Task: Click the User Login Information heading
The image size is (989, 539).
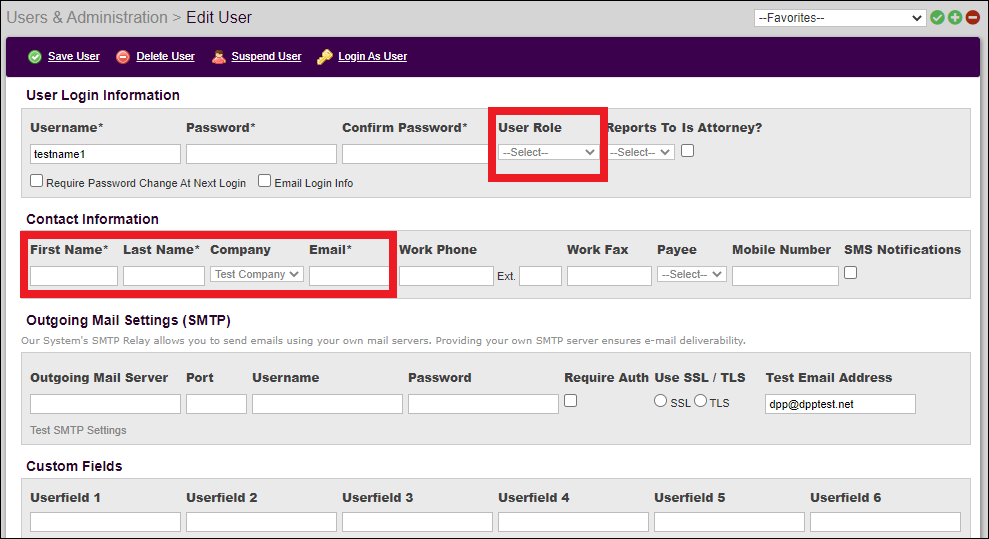Action: point(103,95)
